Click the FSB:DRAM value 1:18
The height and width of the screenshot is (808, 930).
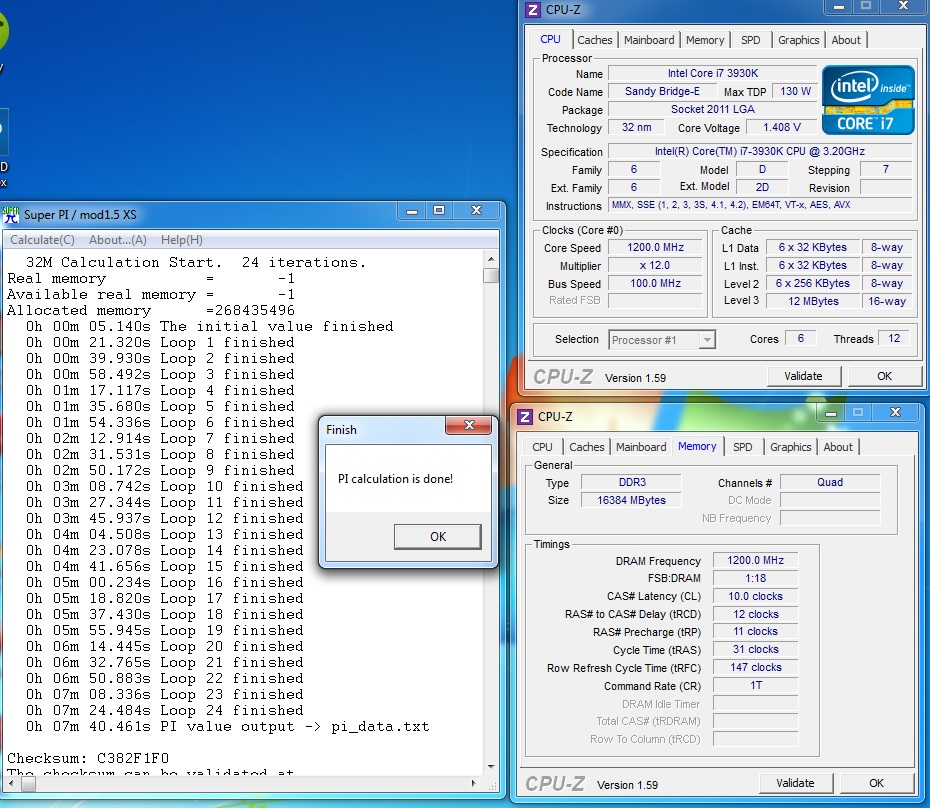click(x=755, y=578)
